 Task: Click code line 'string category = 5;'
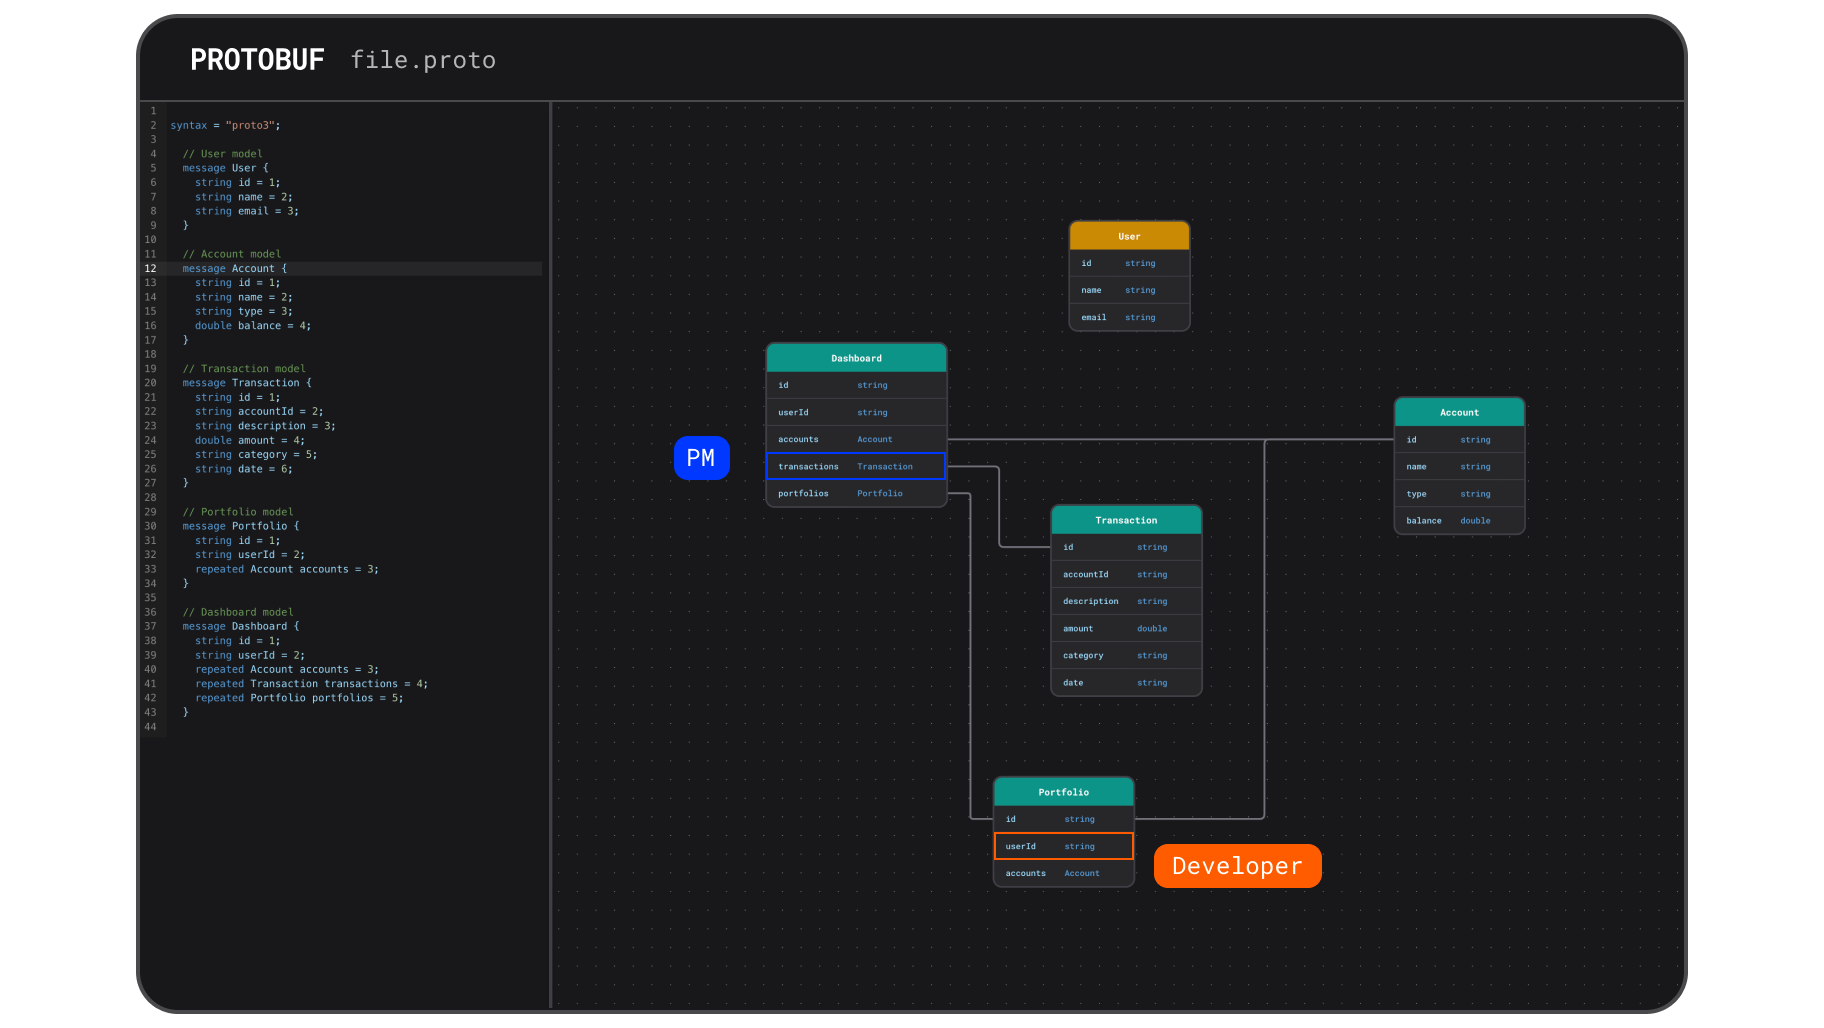256,454
